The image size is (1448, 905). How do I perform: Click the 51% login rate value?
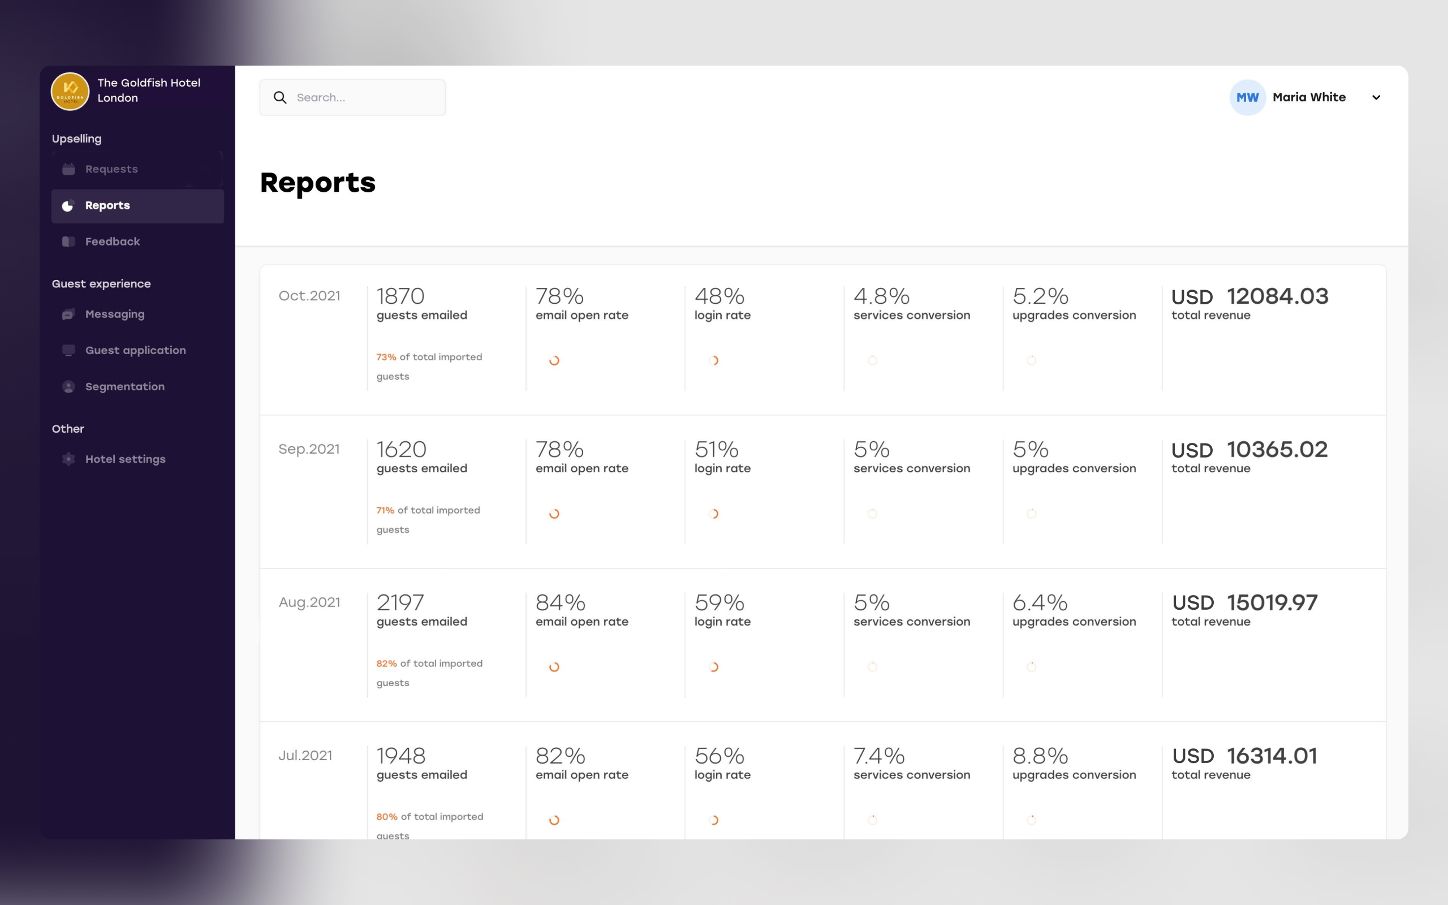(x=717, y=449)
